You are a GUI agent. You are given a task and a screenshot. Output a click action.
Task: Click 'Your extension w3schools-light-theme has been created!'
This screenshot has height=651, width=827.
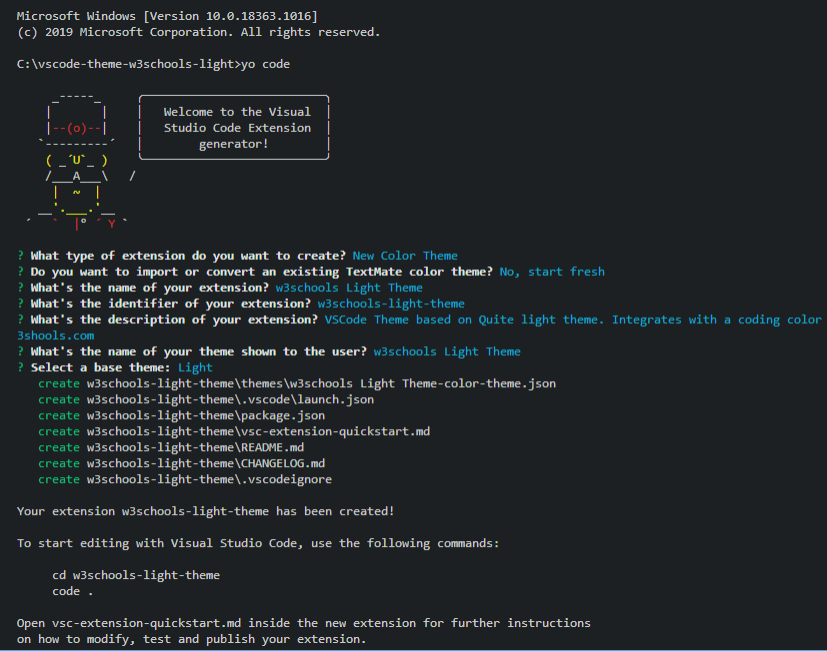tap(206, 511)
